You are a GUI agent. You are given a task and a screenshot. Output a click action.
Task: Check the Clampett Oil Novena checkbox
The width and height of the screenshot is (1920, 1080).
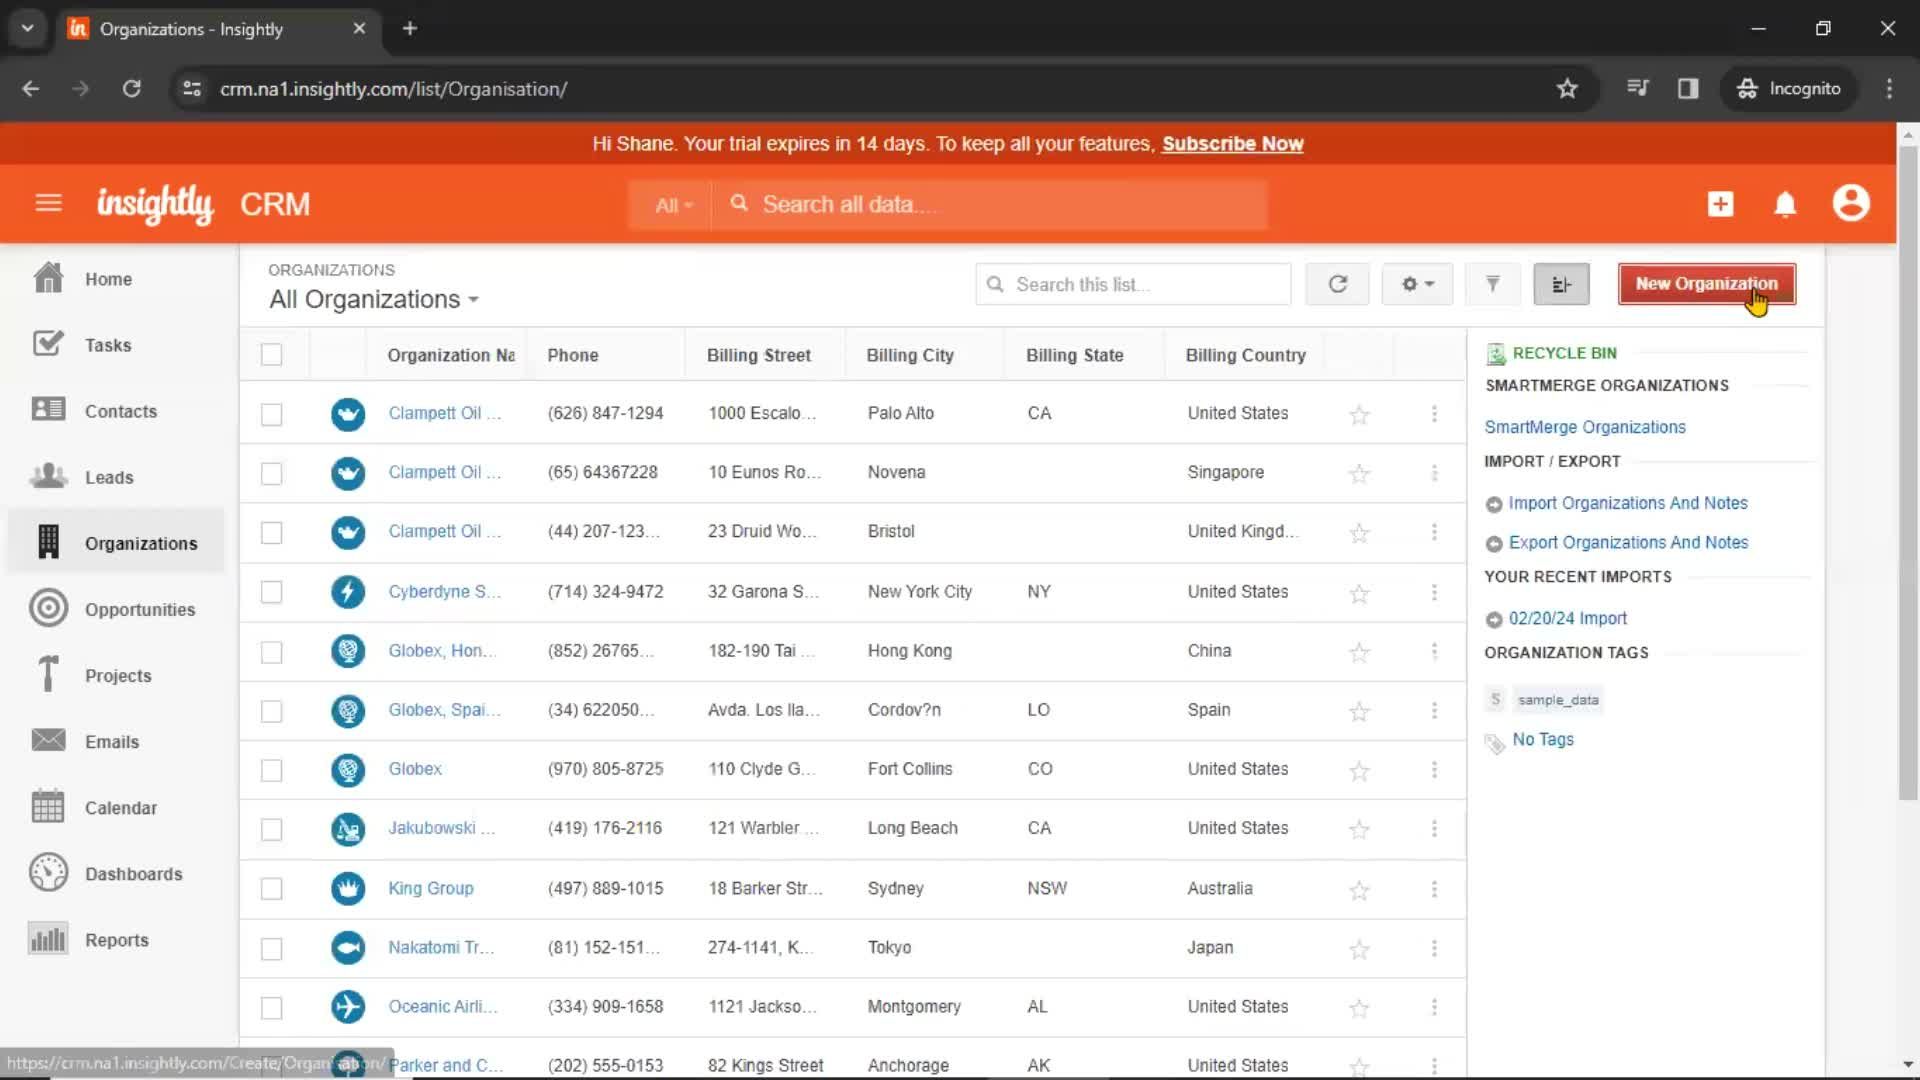click(x=271, y=473)
